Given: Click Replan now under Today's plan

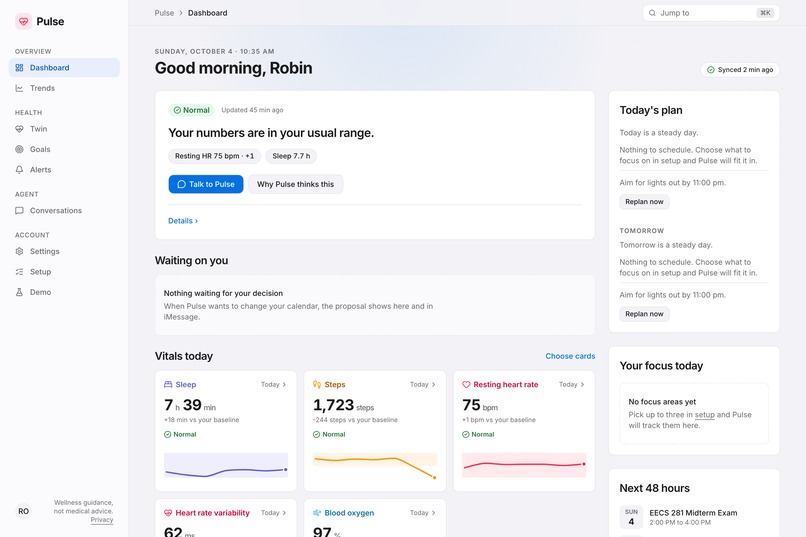Looking at the screenshot, I should pyautogui.click(x=644, y=202).
